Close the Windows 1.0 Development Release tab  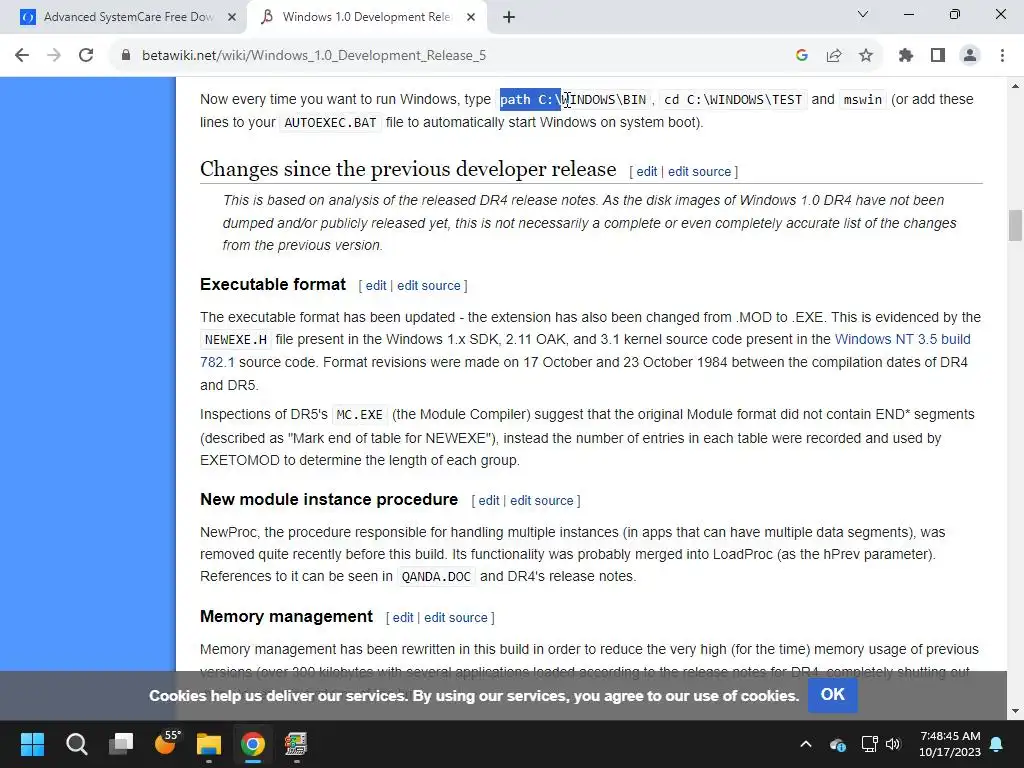[x=471, y=18]
